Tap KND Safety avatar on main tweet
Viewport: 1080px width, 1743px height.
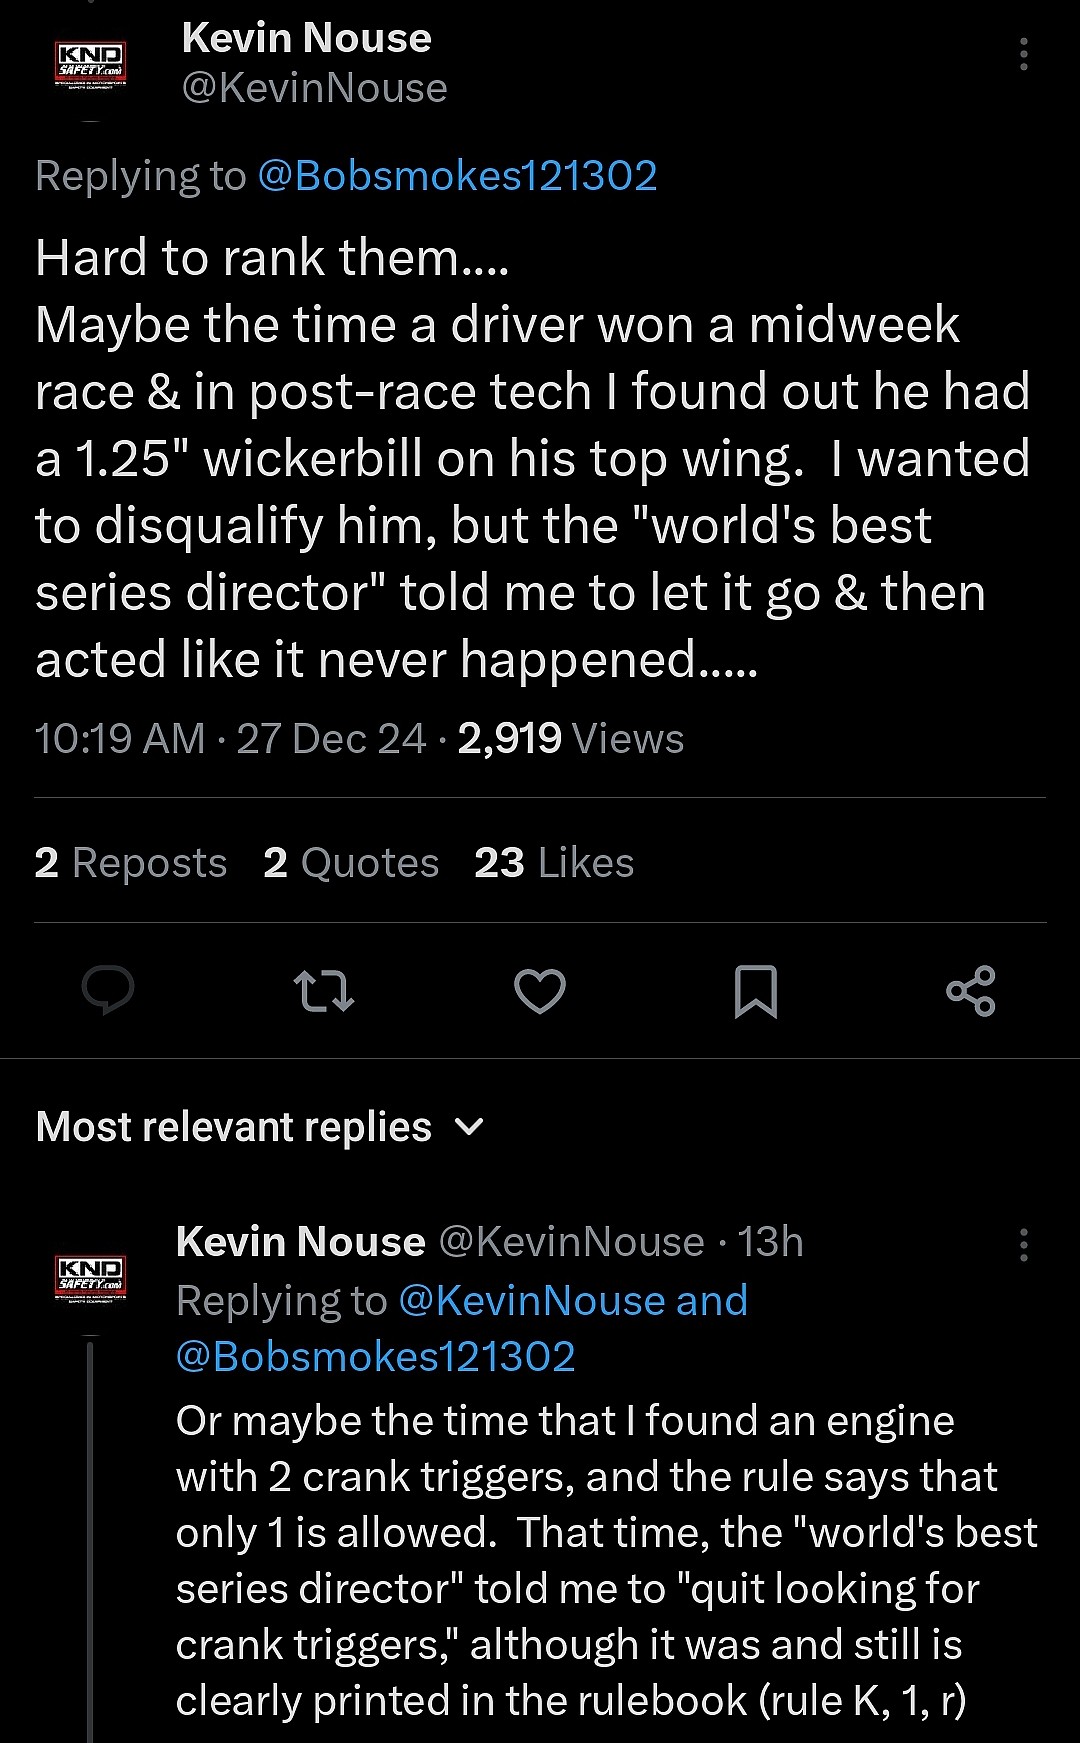(90, 65)
